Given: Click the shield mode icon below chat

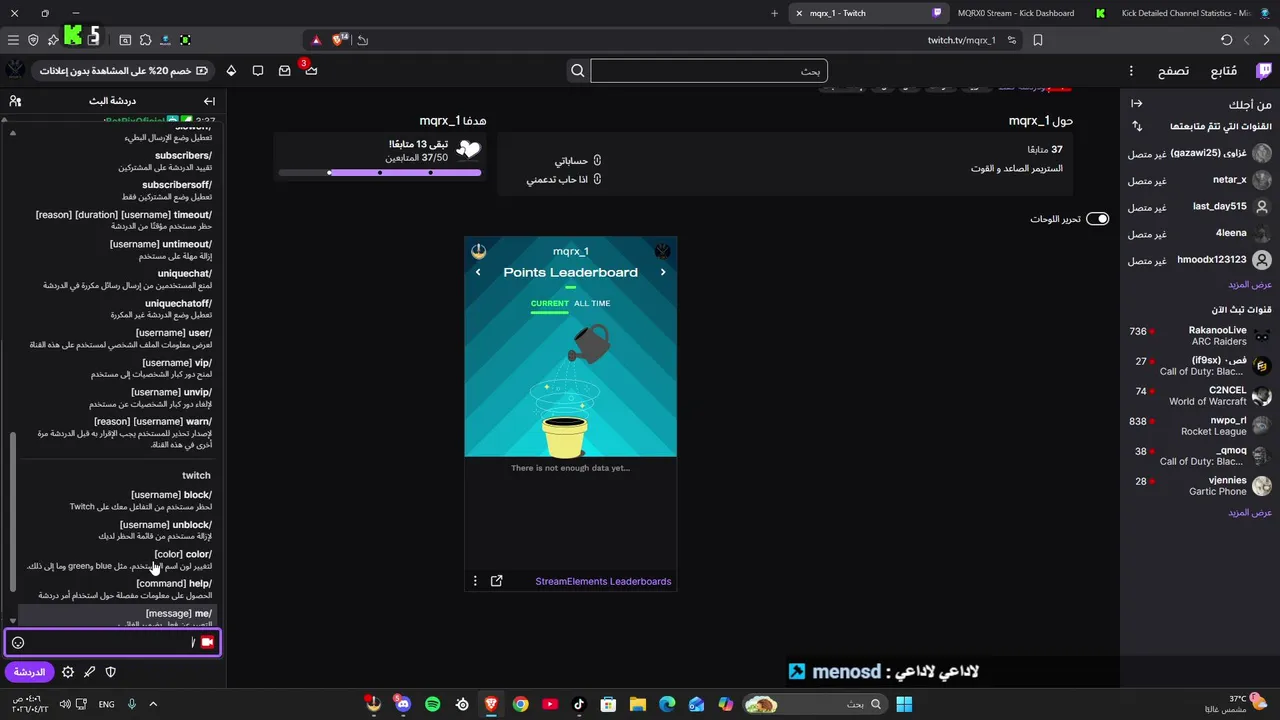Looking at the screenshot, I should [x=111, y=672].
